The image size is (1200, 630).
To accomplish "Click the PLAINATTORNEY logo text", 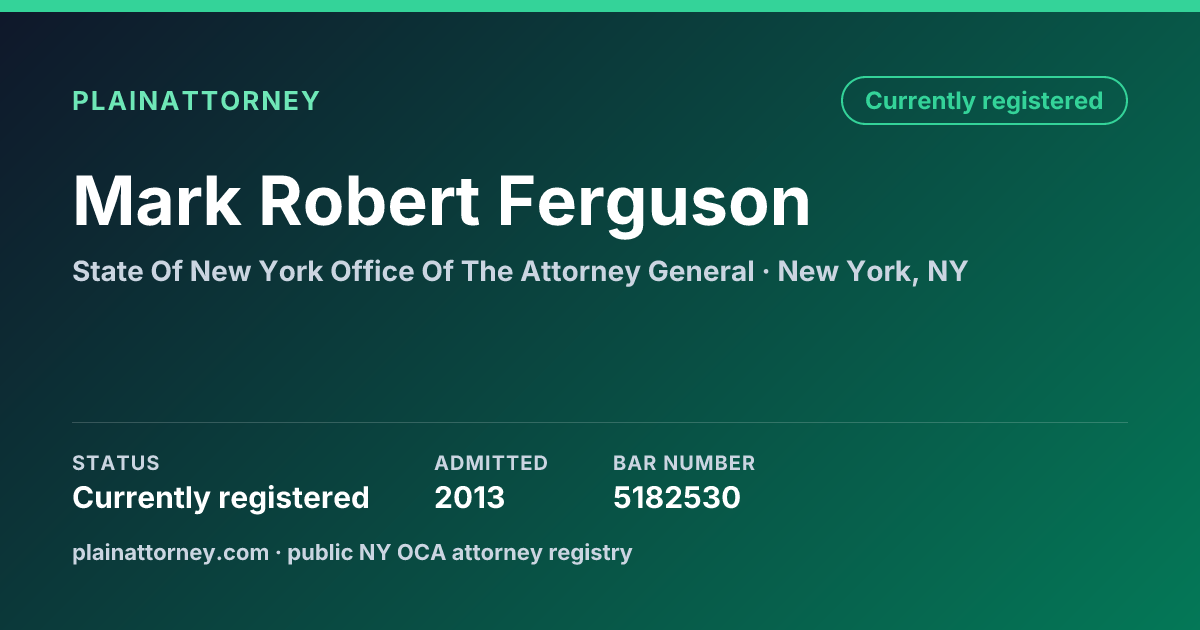I will [x=196, y=101].
